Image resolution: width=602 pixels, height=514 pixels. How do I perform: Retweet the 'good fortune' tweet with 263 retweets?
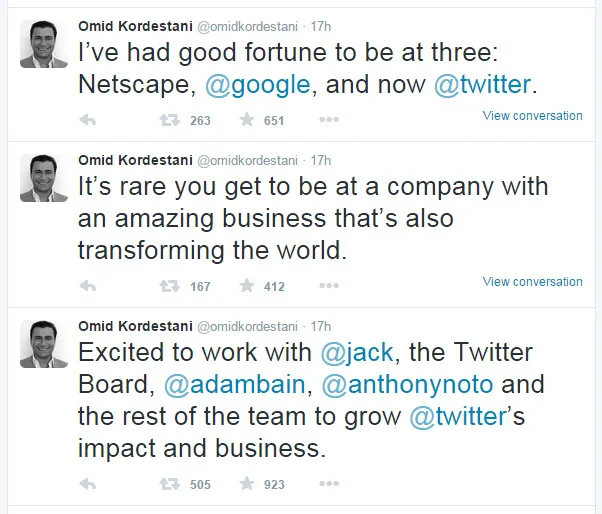169,120
